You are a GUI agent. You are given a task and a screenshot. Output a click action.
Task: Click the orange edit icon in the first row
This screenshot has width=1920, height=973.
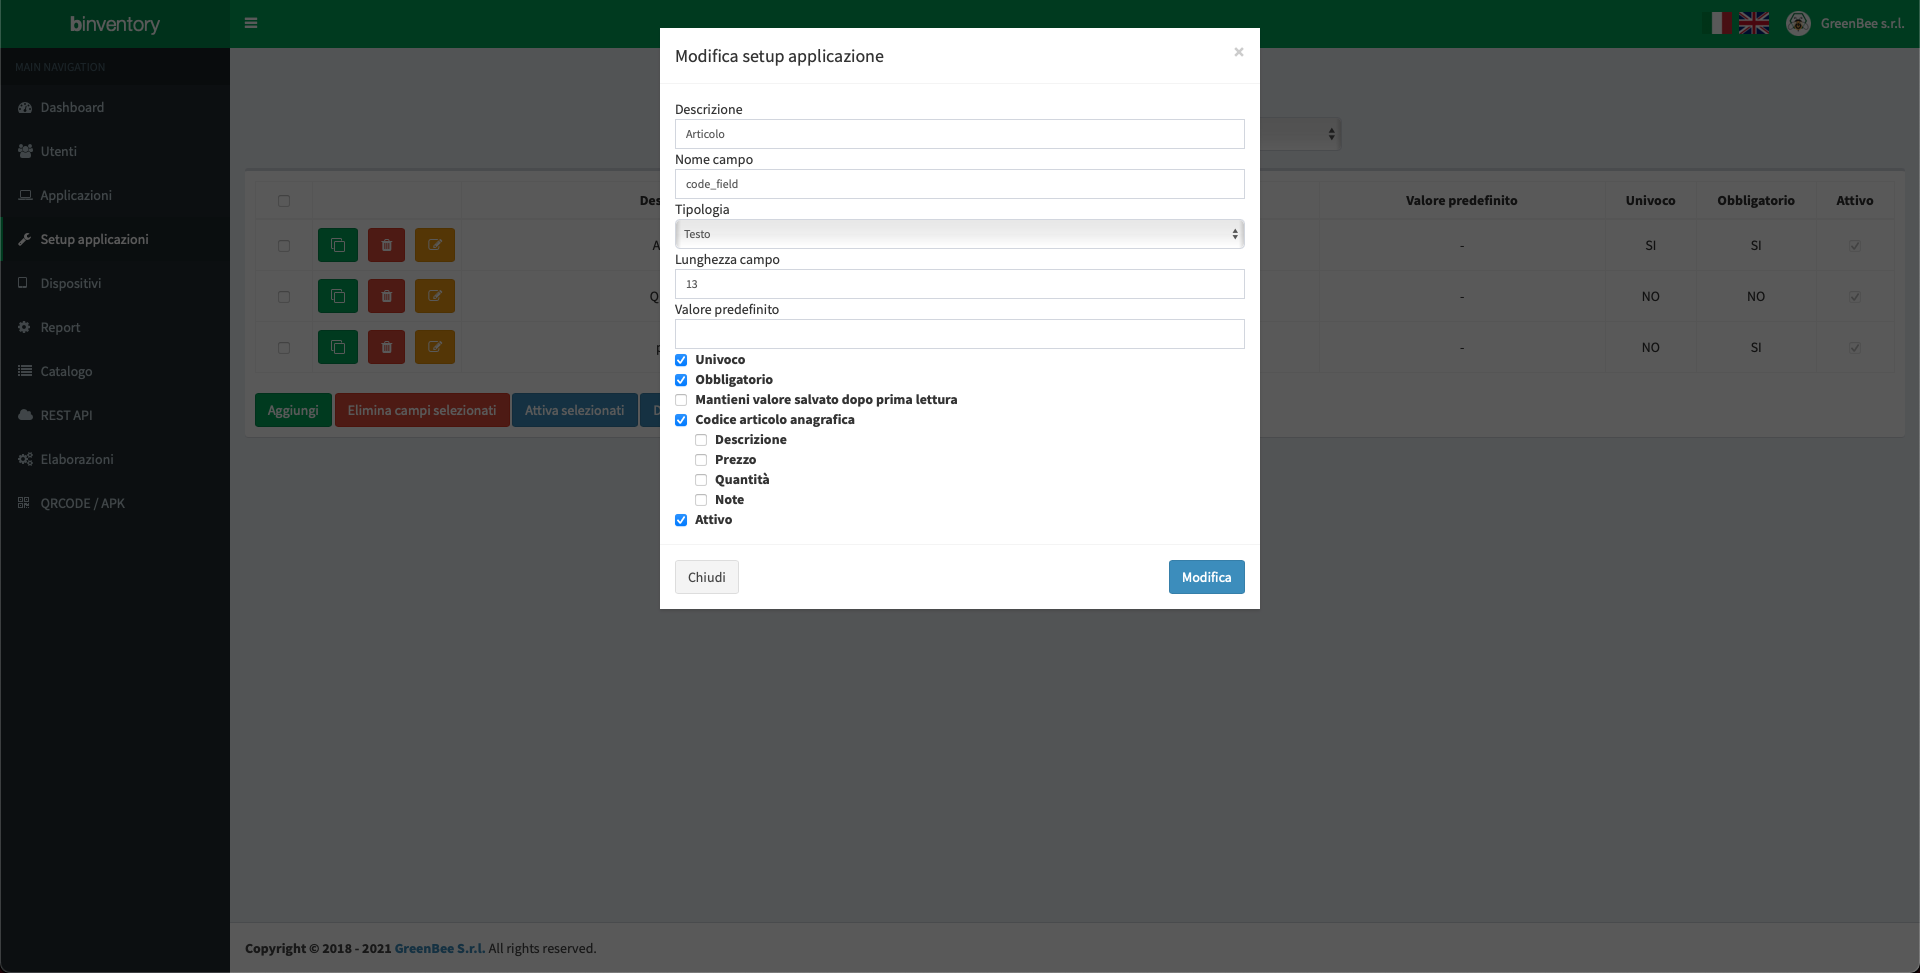[x=435, y=245]
